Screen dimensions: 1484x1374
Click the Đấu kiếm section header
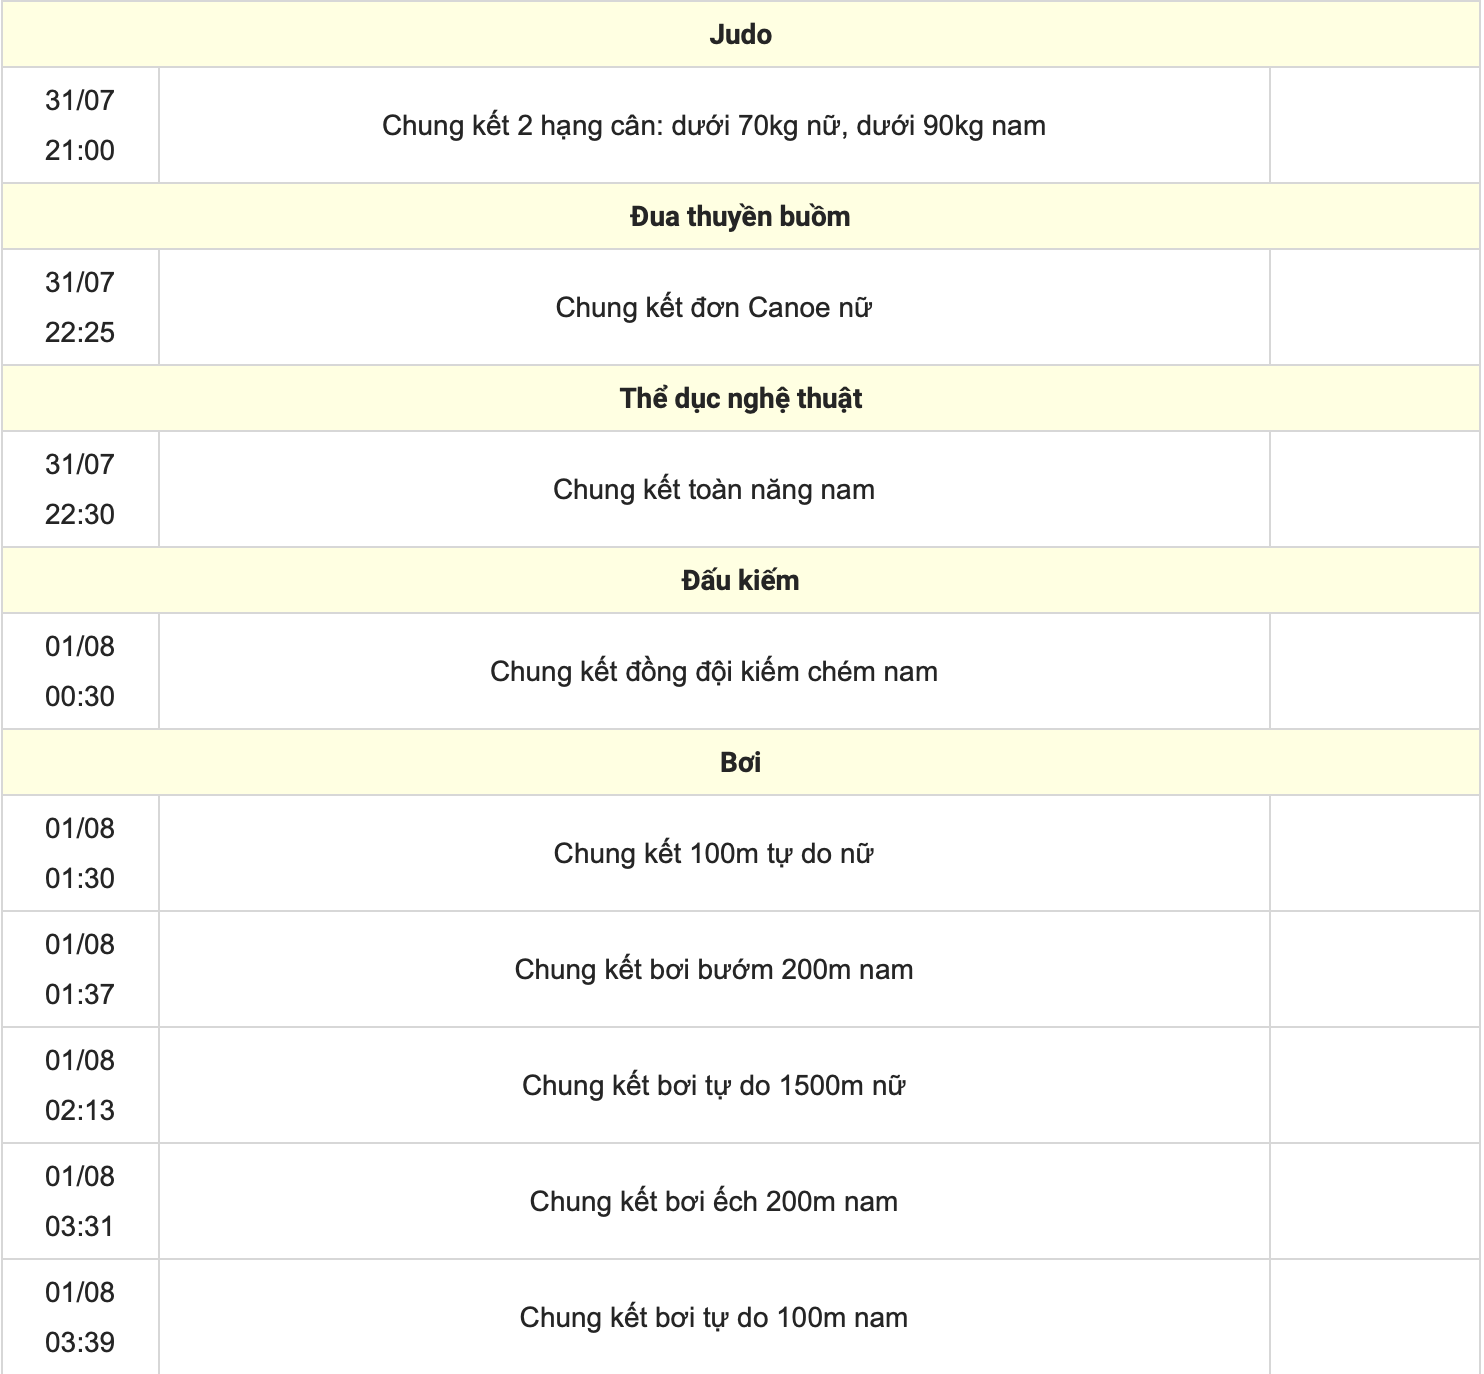pos(740,581)
